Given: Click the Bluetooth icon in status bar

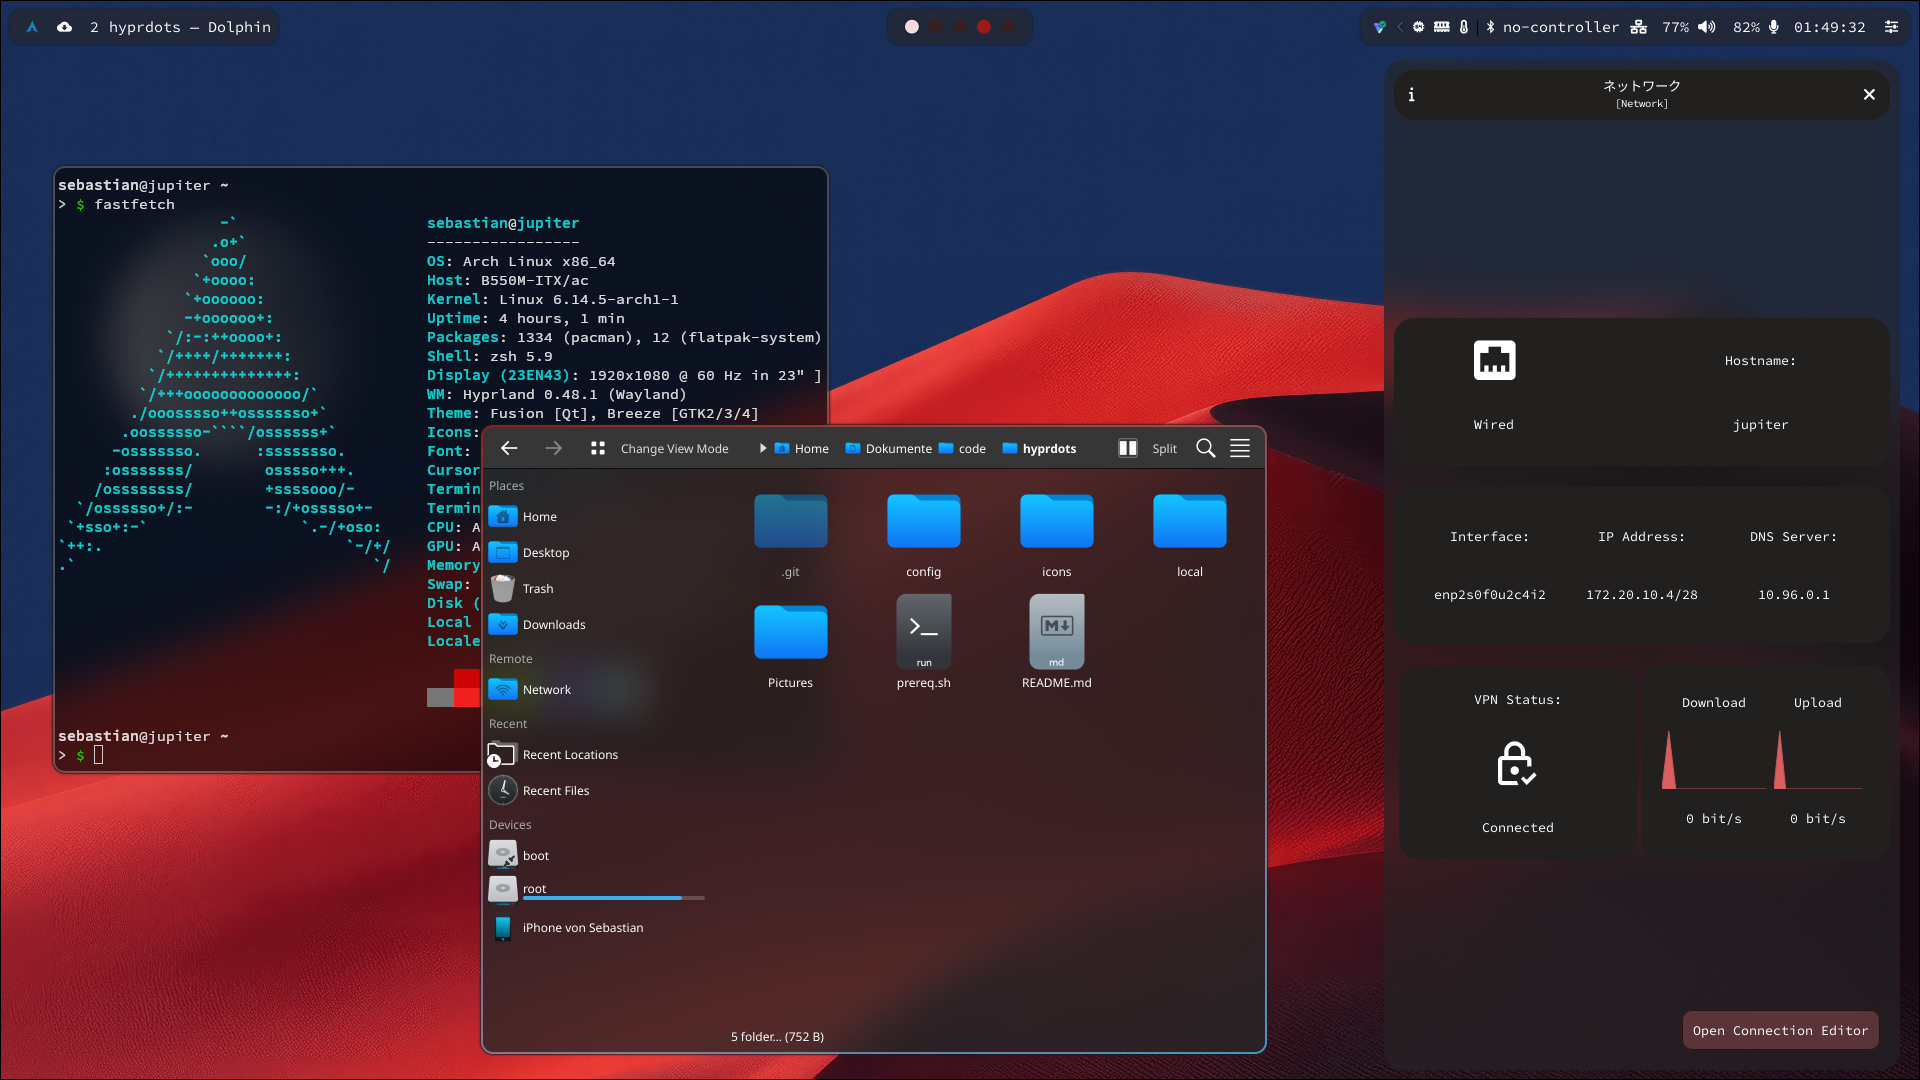Looking at the screenshot, I should 1490,27.
